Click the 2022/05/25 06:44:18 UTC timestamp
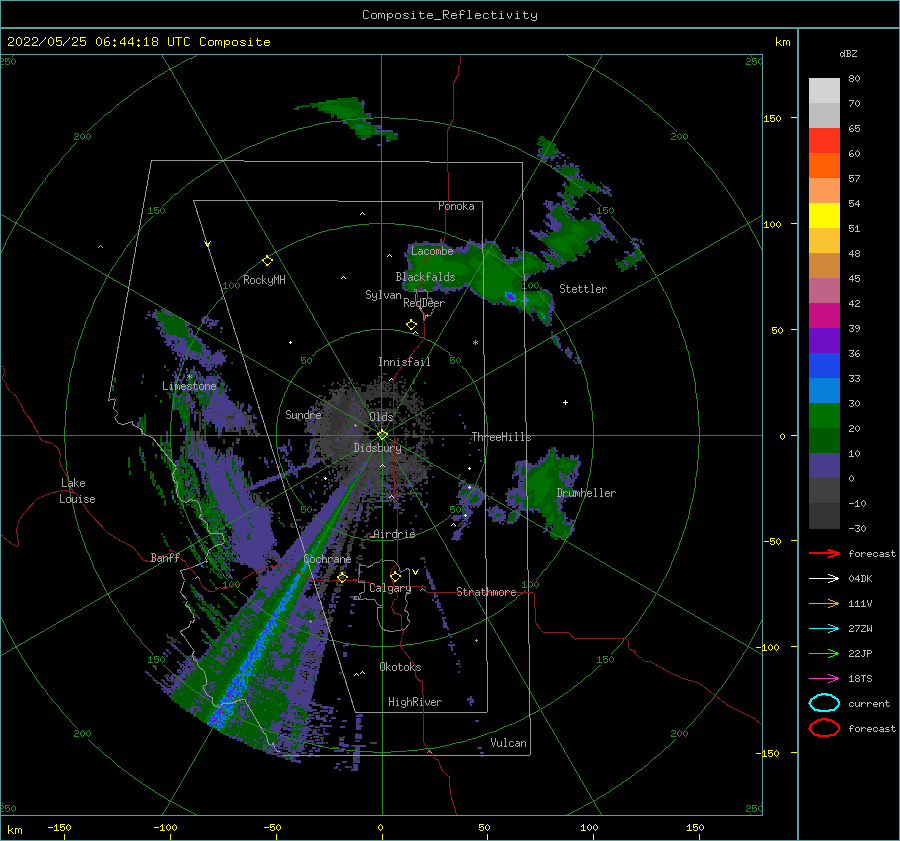The width and height of the screenshot is (900, 841). [x=99, y=42]
